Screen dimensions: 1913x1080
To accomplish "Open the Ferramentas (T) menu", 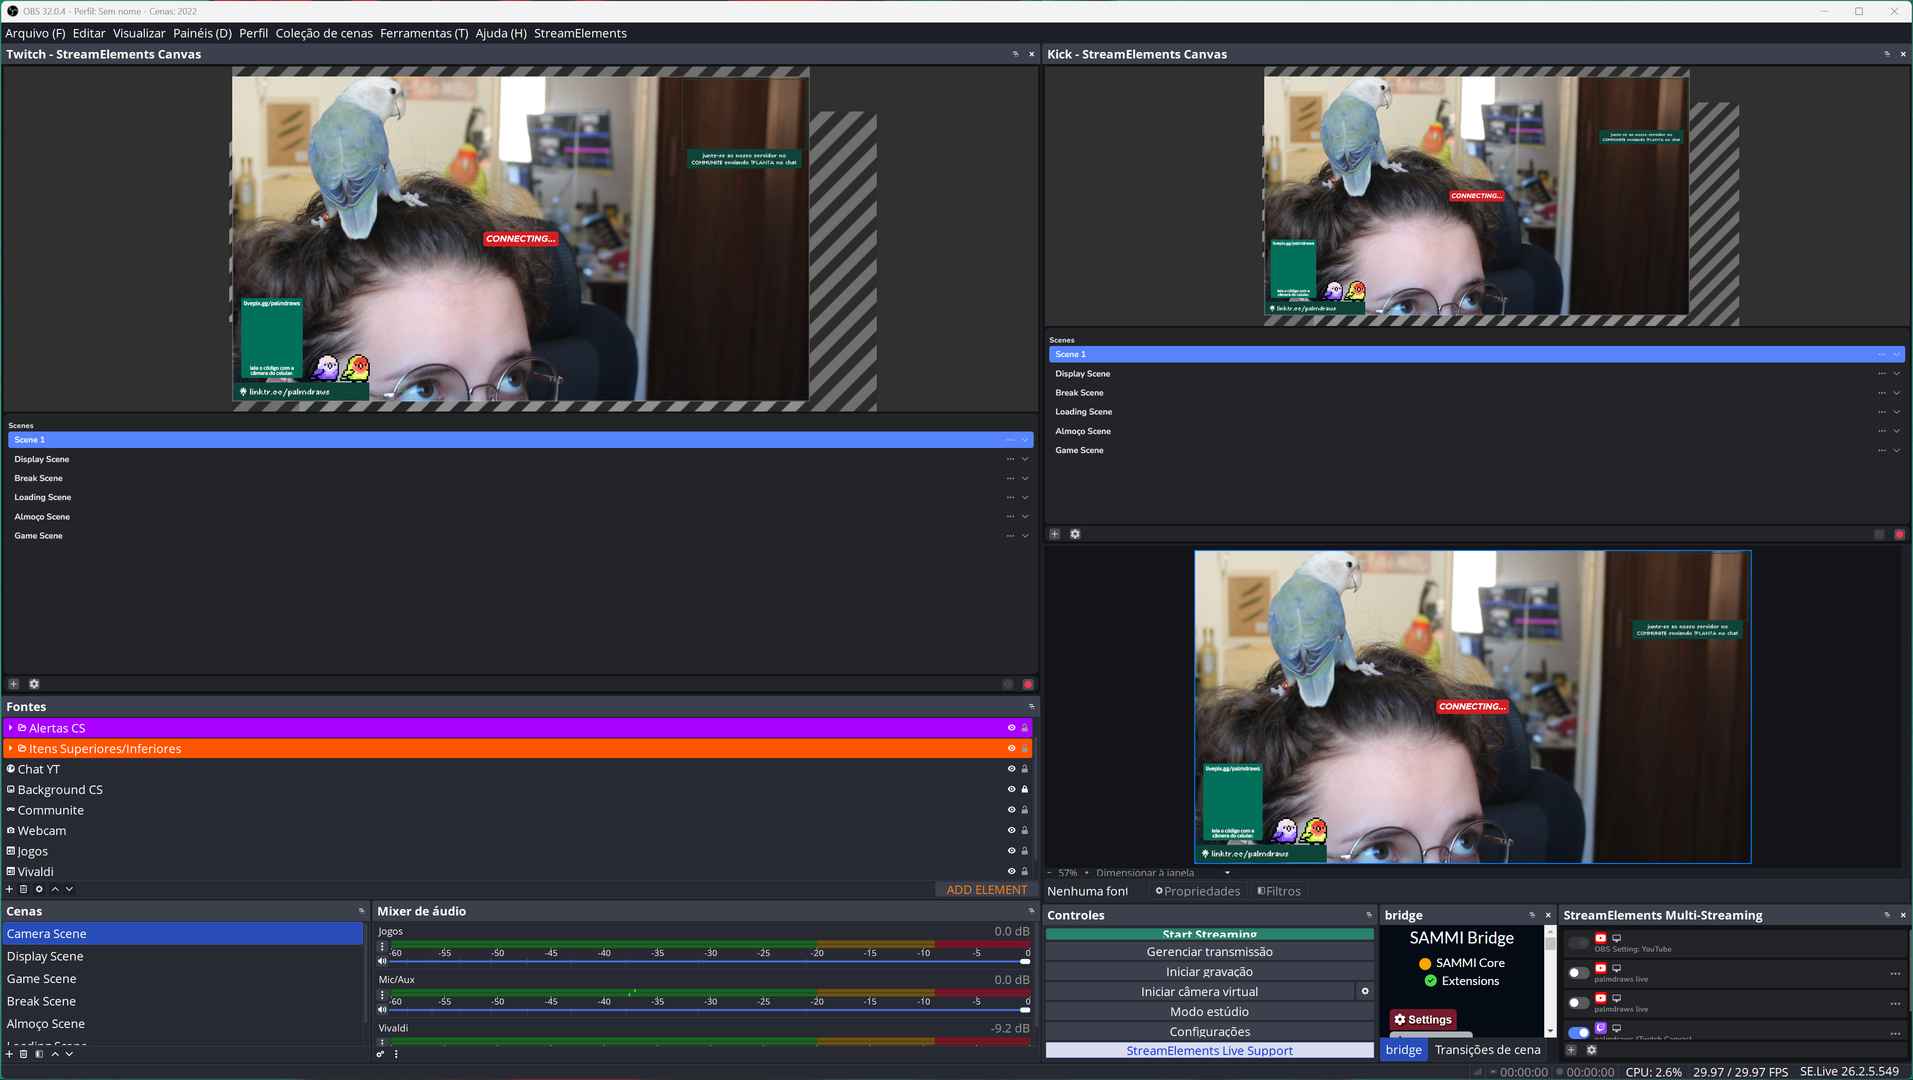I will click(x=423, y=33).
